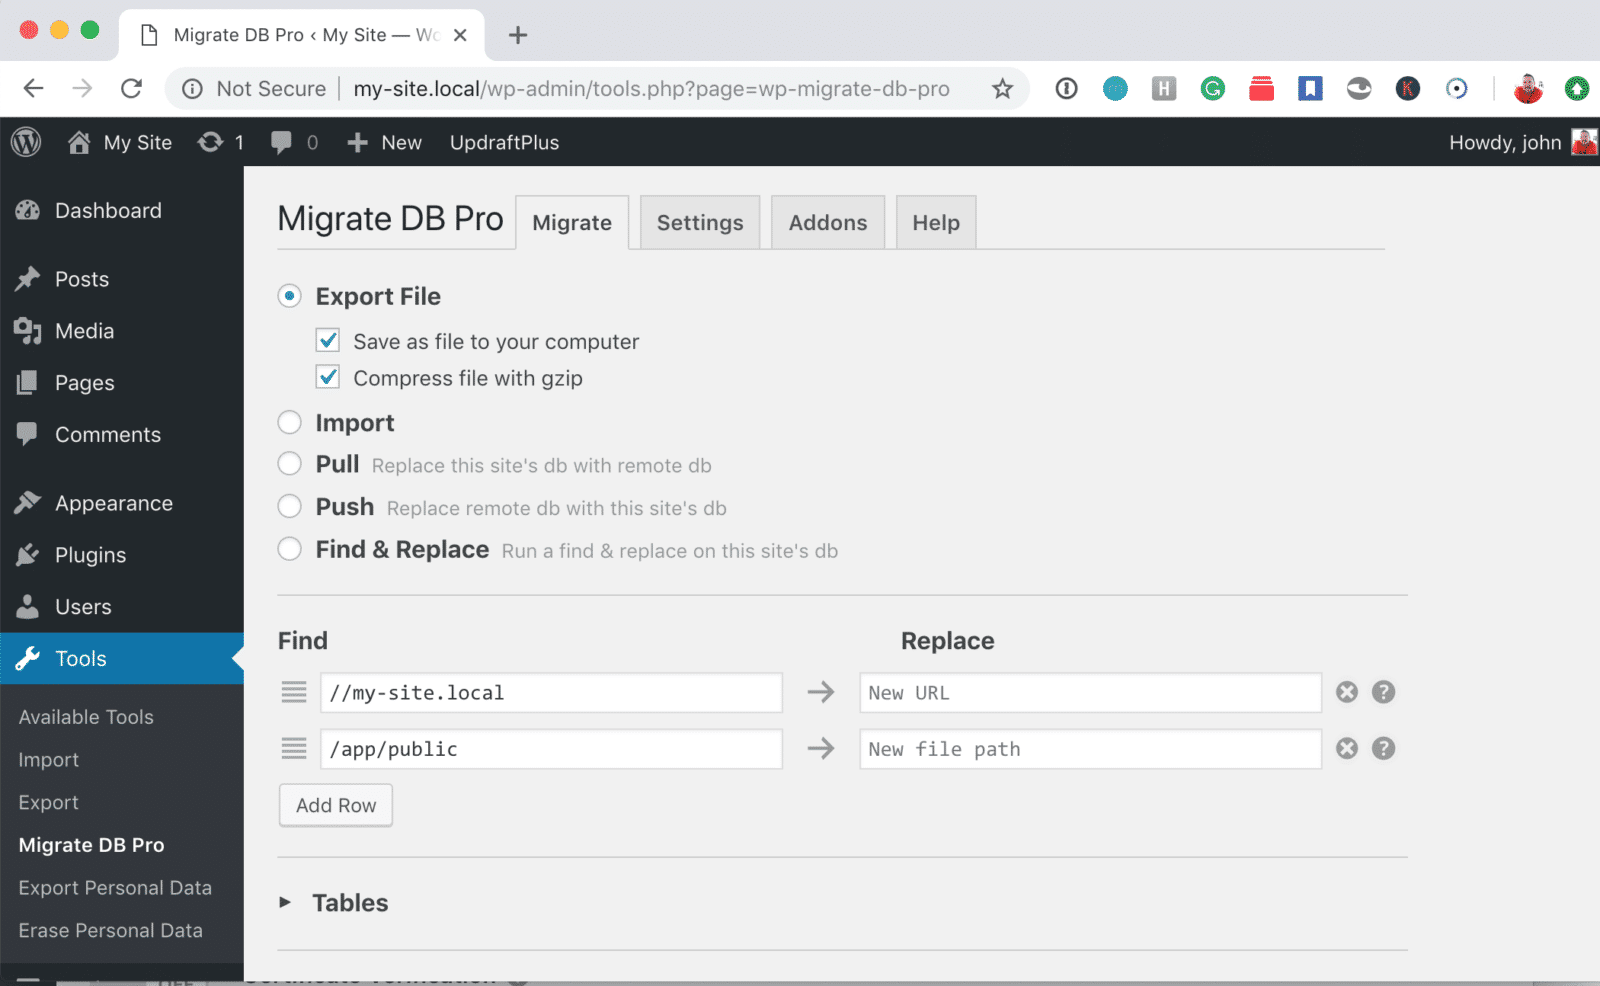This screenshot has height=986, width=1600.
Task: Click help icon beside New file path
Action: pos(1383,748)
